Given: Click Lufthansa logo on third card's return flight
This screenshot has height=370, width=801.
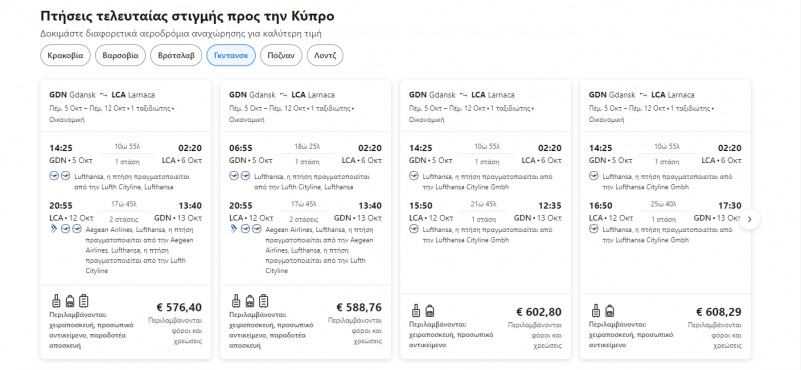Looking at the screenshot, I should (x=414, y=228).
